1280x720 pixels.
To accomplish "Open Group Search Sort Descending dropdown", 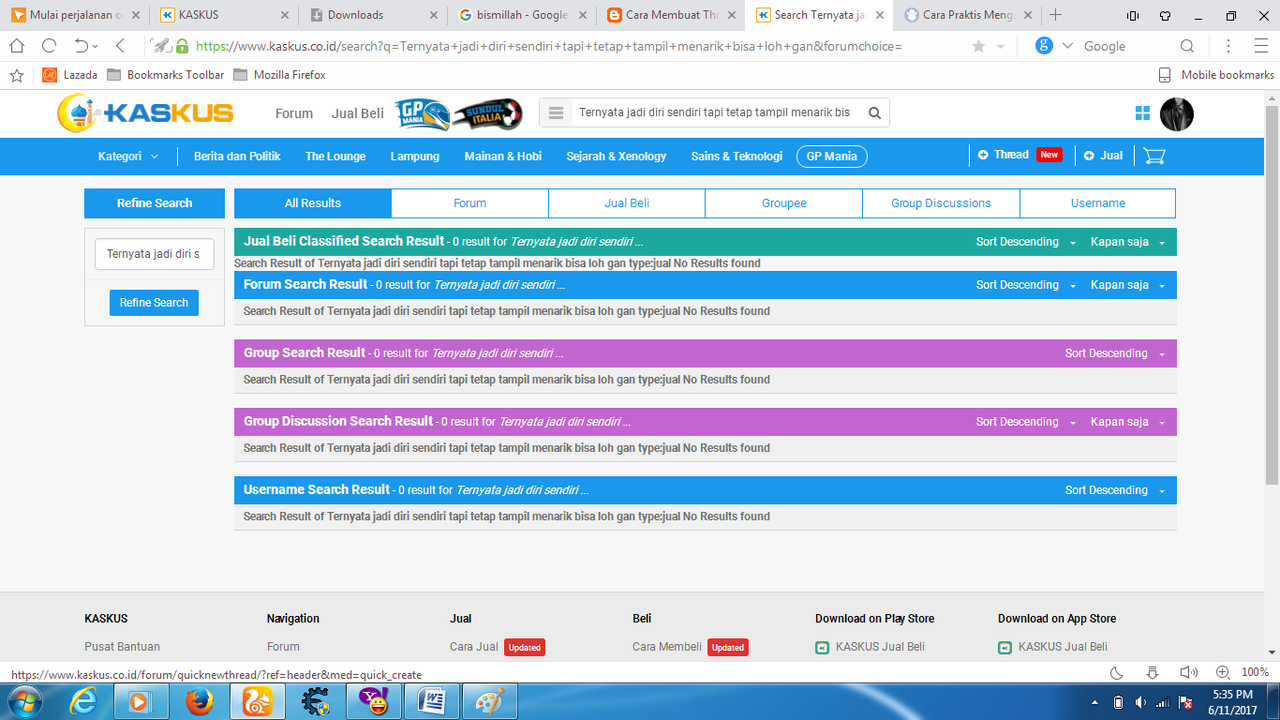I will (x=1115, y=353).
